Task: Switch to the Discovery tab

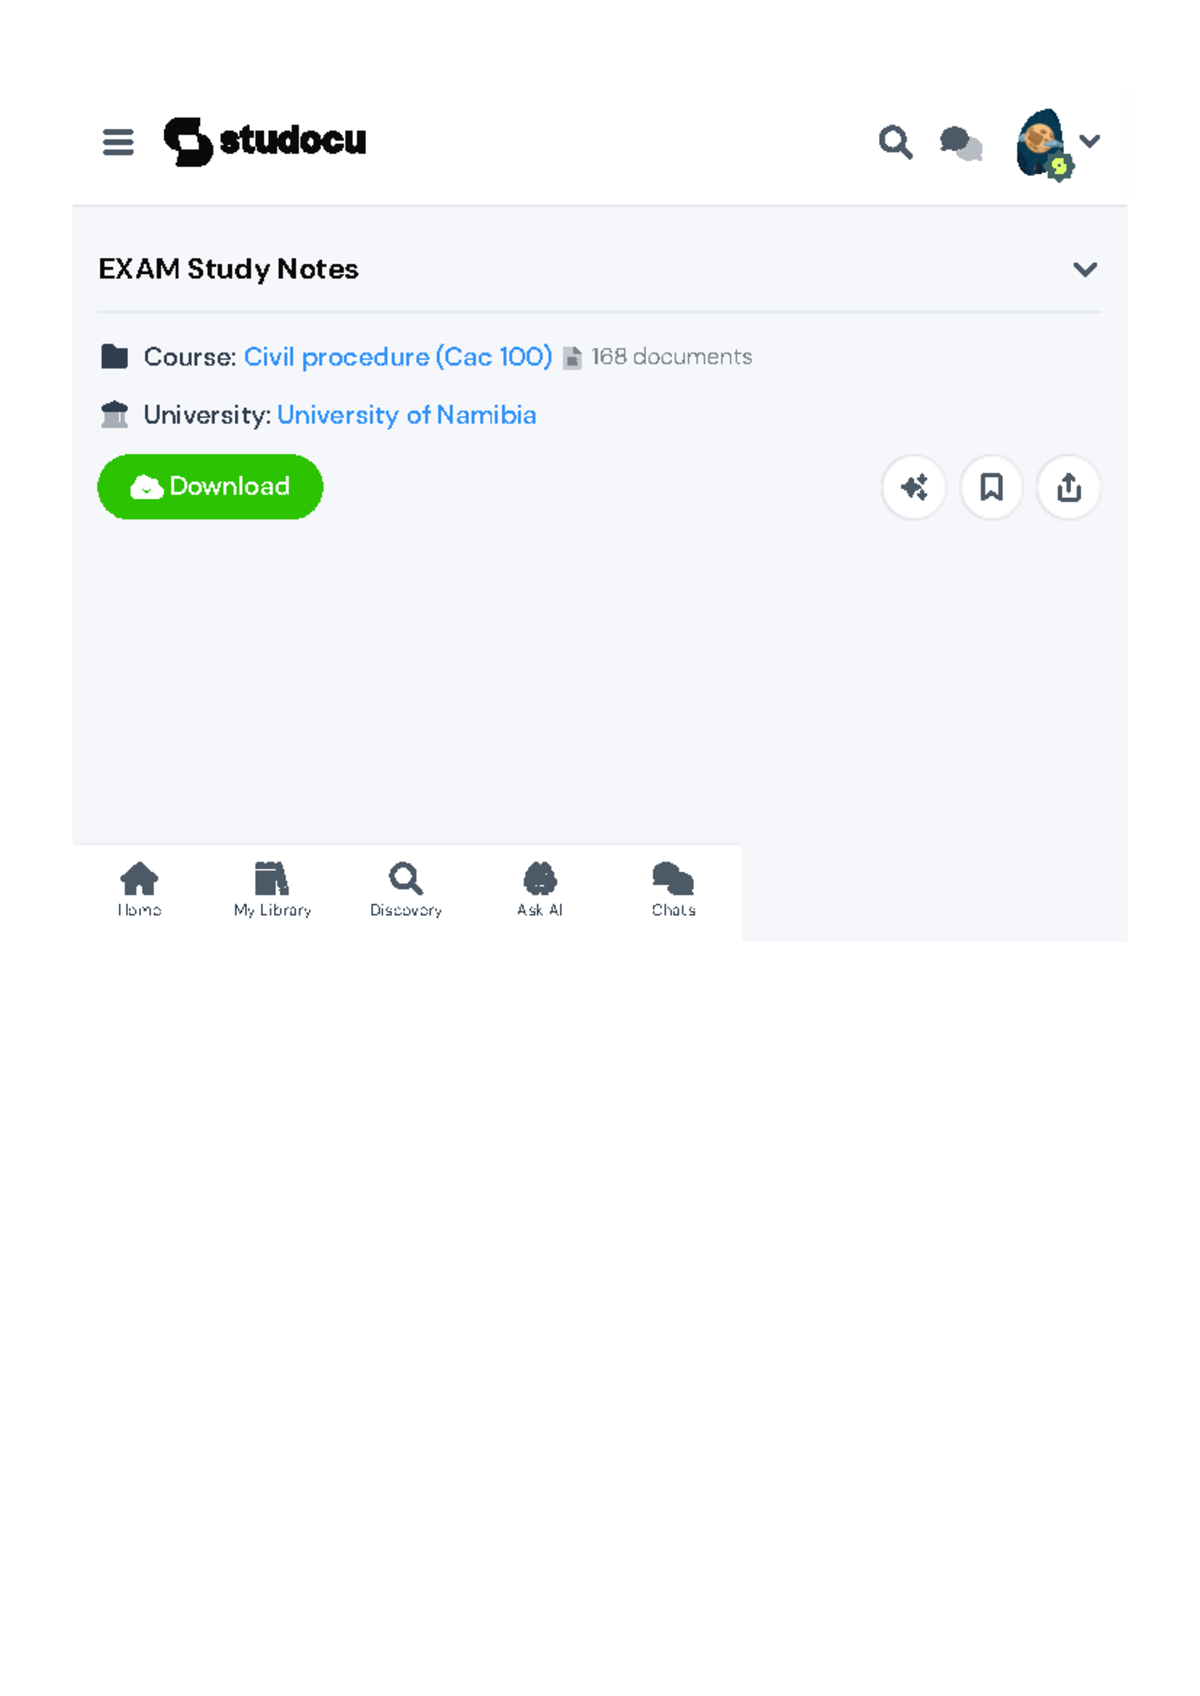Action: 406,889
